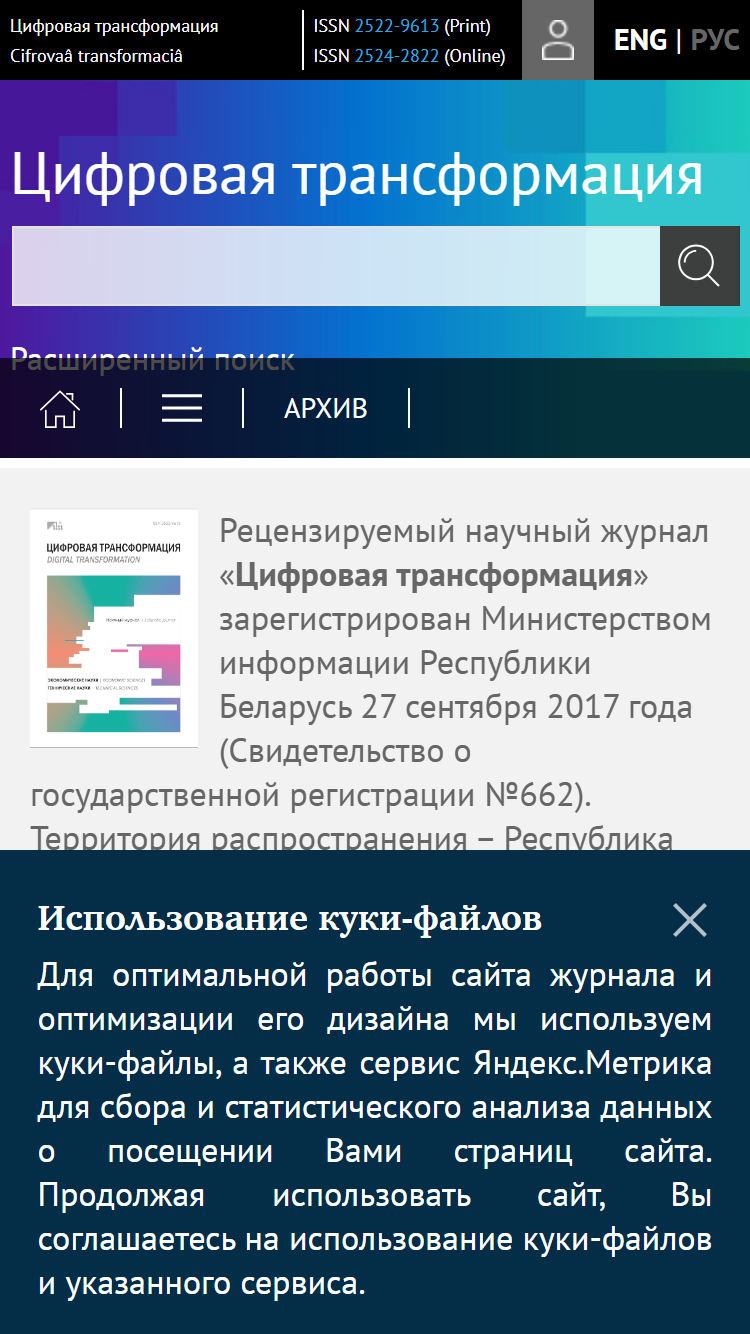This screenshot has height=1334, width=750.
Task: Click the journal cover thumbnail
Action: pyautogui.click(x=114, y=628)
